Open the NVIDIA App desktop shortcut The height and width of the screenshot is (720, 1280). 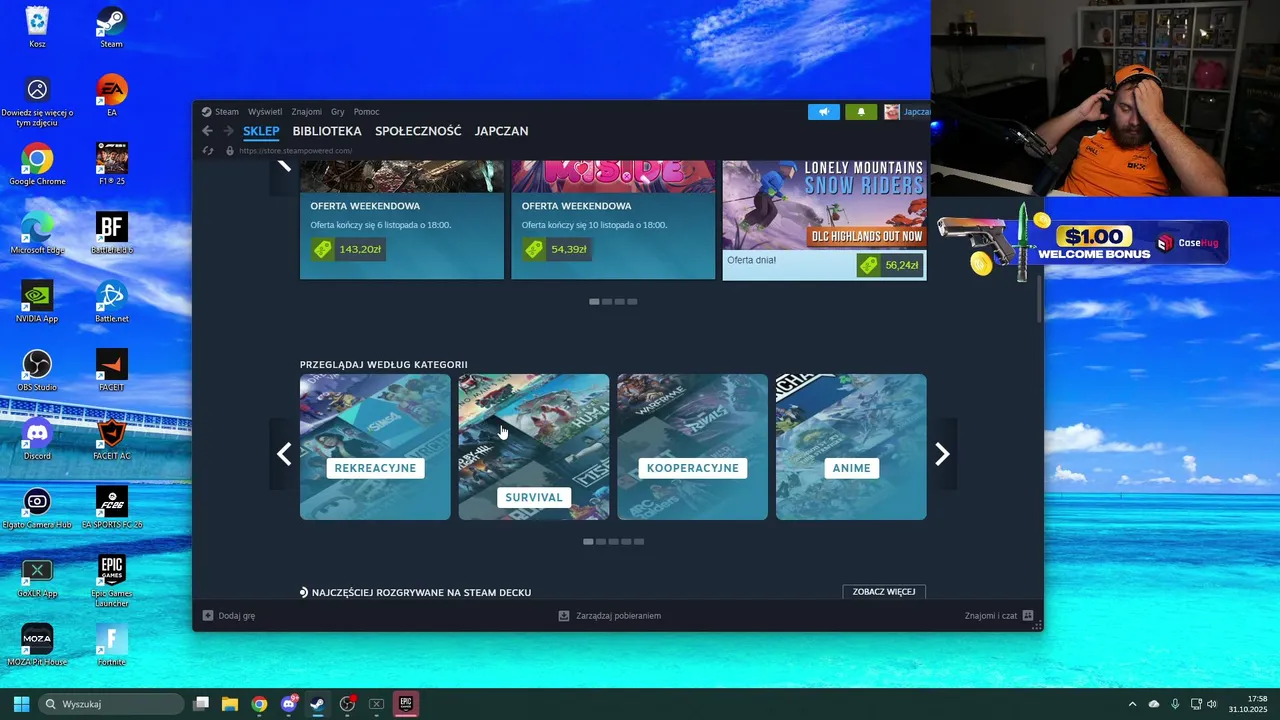tap(37, 302)
